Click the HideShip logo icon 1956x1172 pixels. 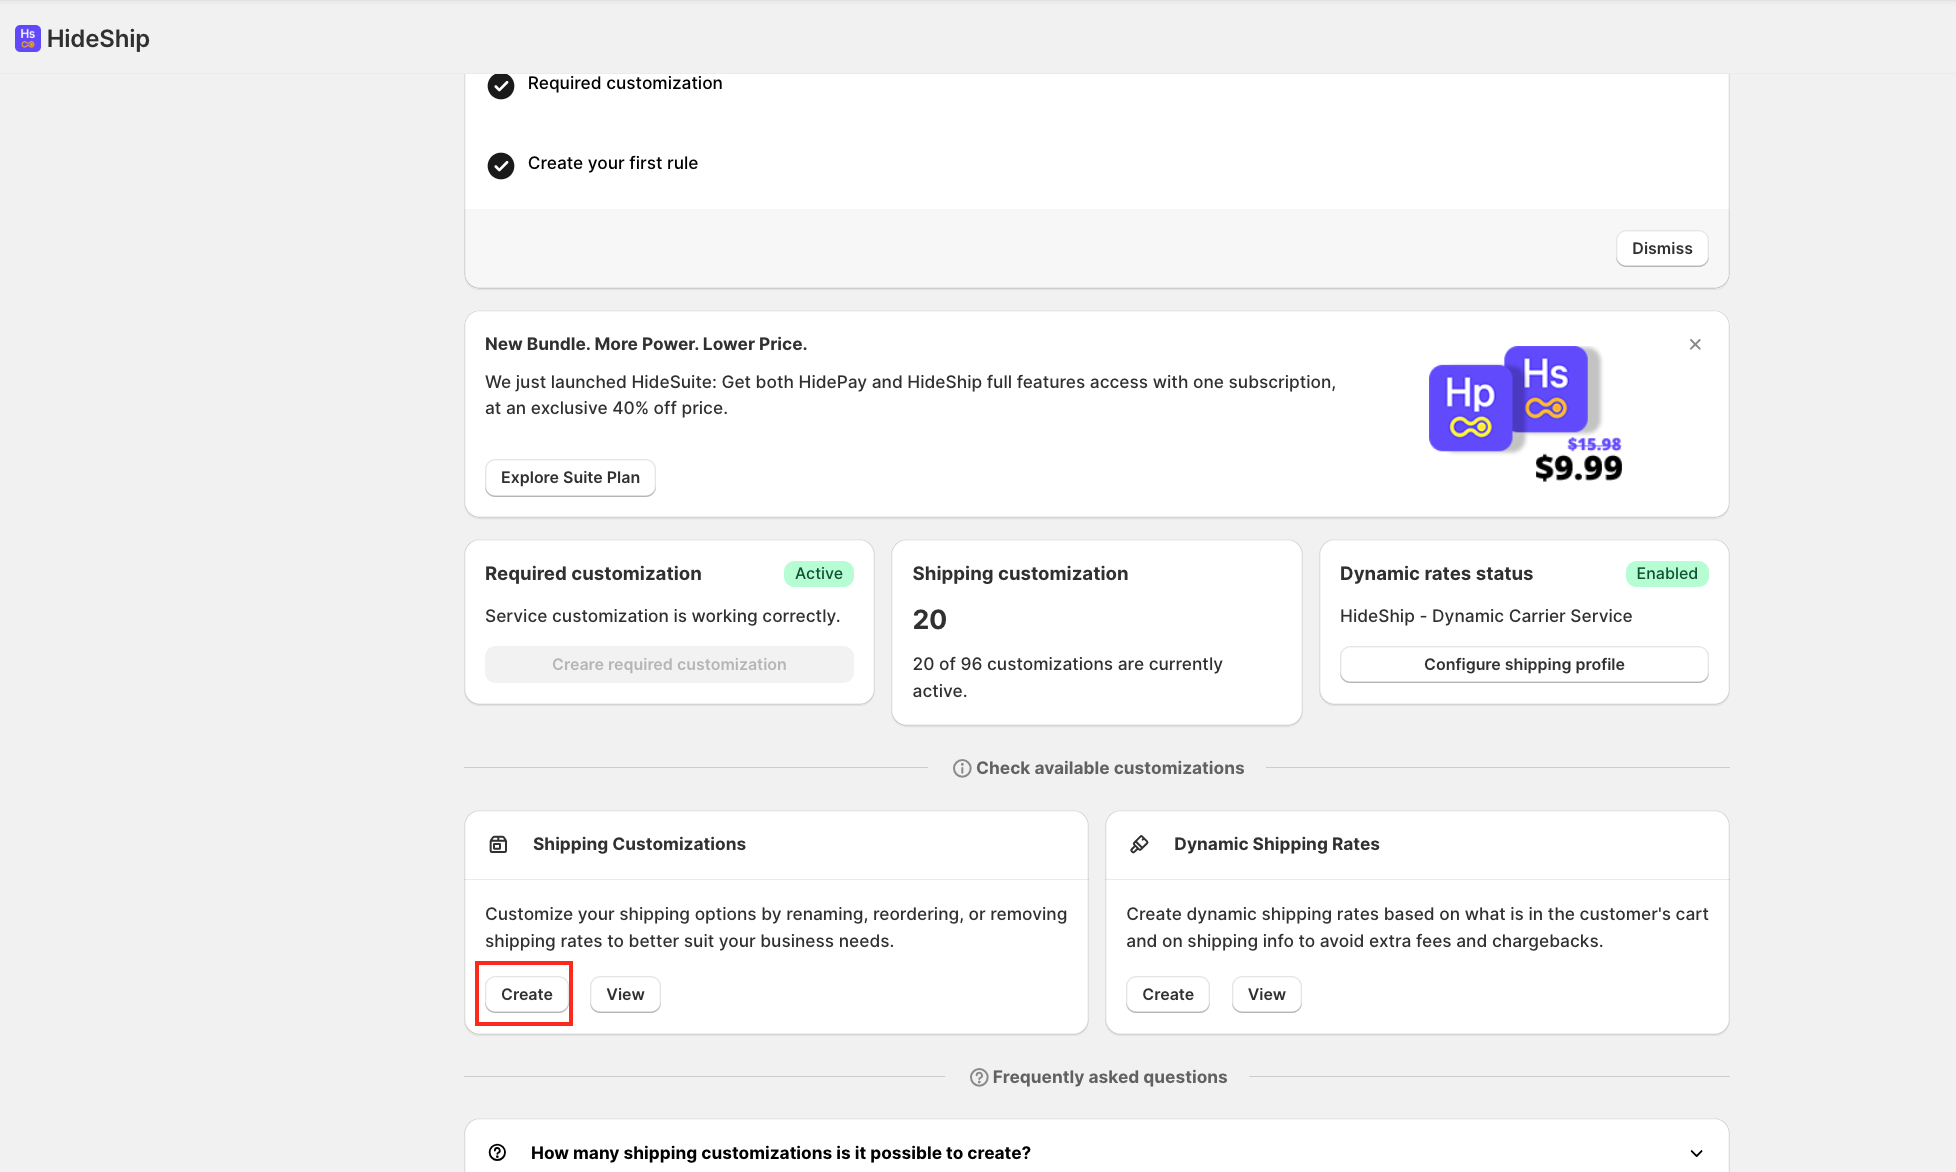[28, 38]
